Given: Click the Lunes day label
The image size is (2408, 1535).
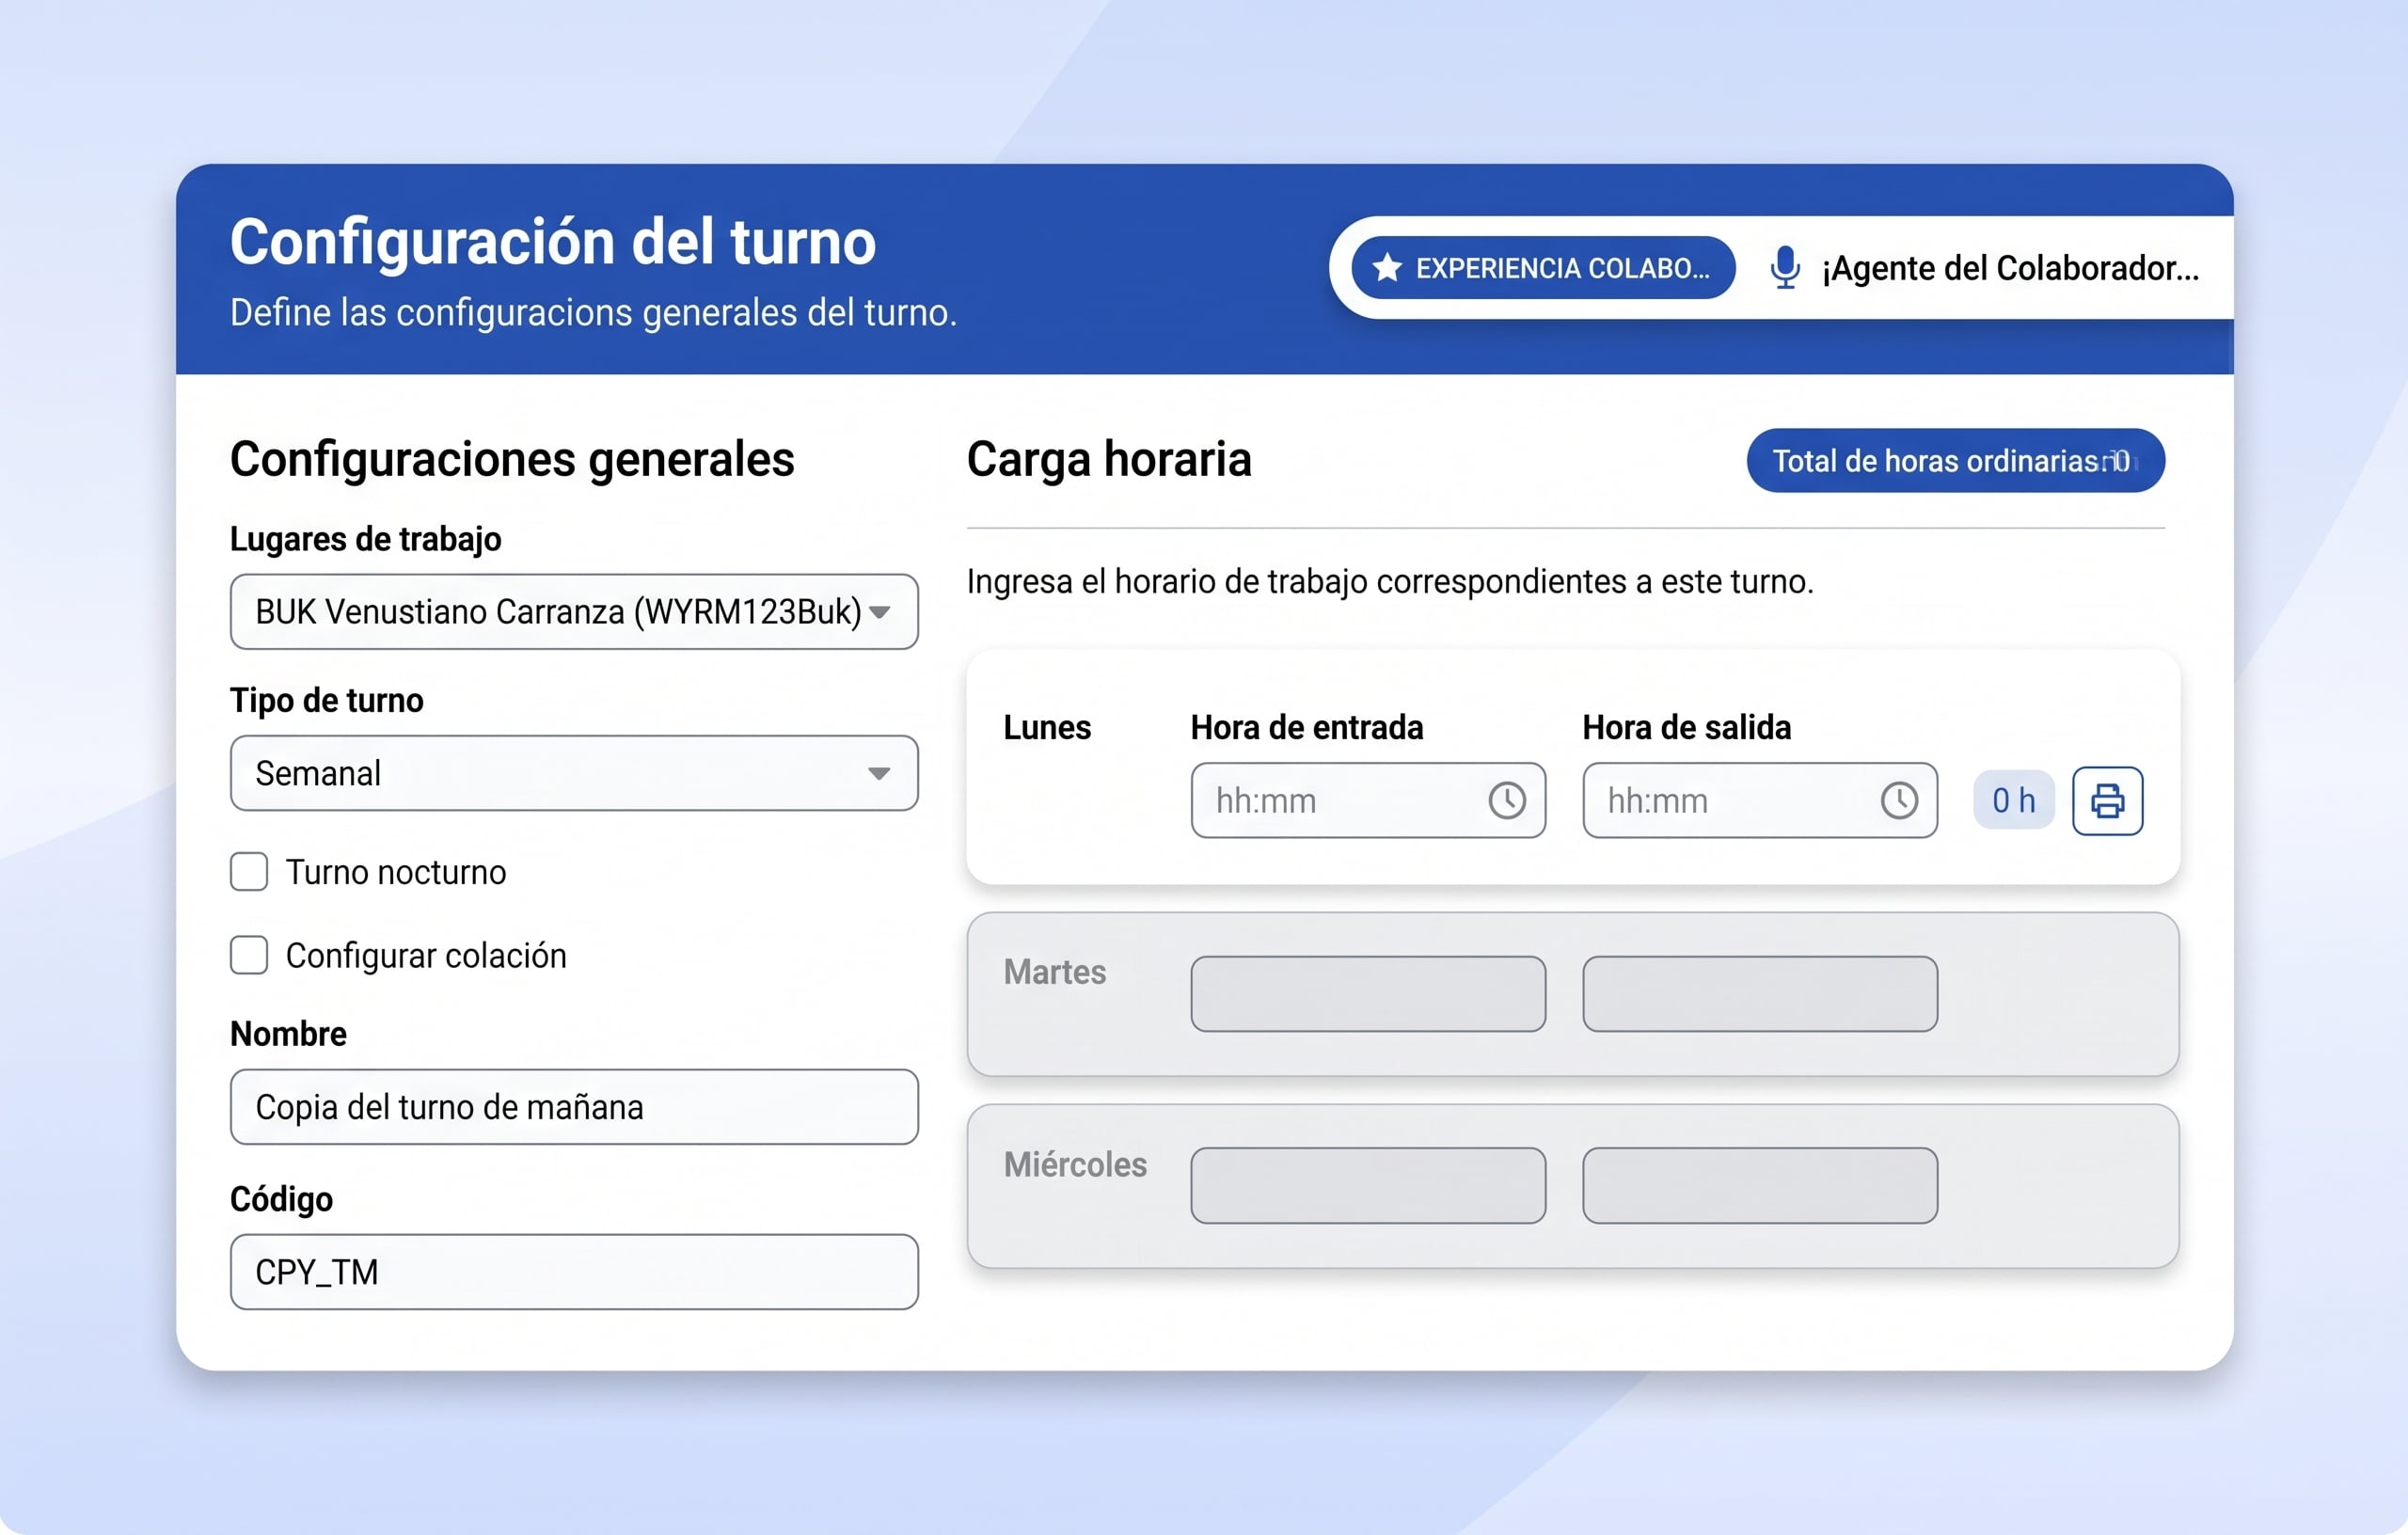Looking at the screenshot, I should pyautogui.click(x=1047, y=727).
